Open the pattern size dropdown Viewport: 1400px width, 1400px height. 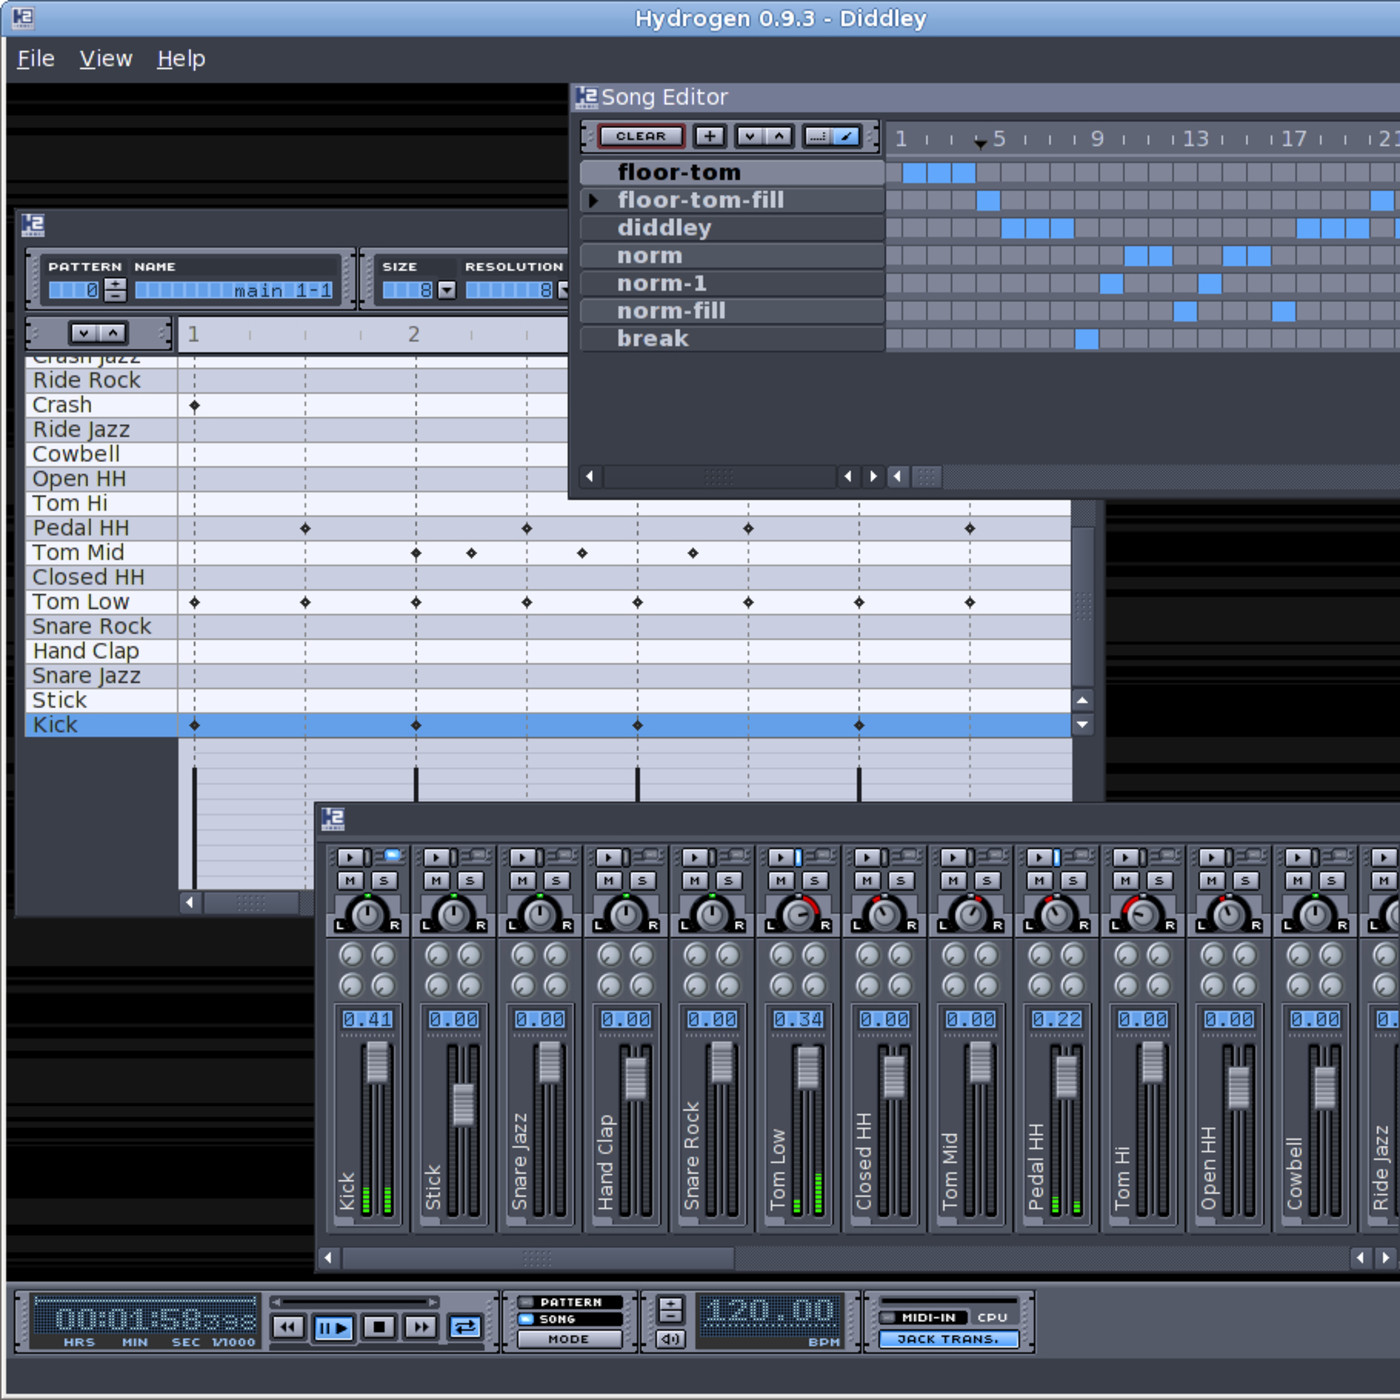pos(447,290)
